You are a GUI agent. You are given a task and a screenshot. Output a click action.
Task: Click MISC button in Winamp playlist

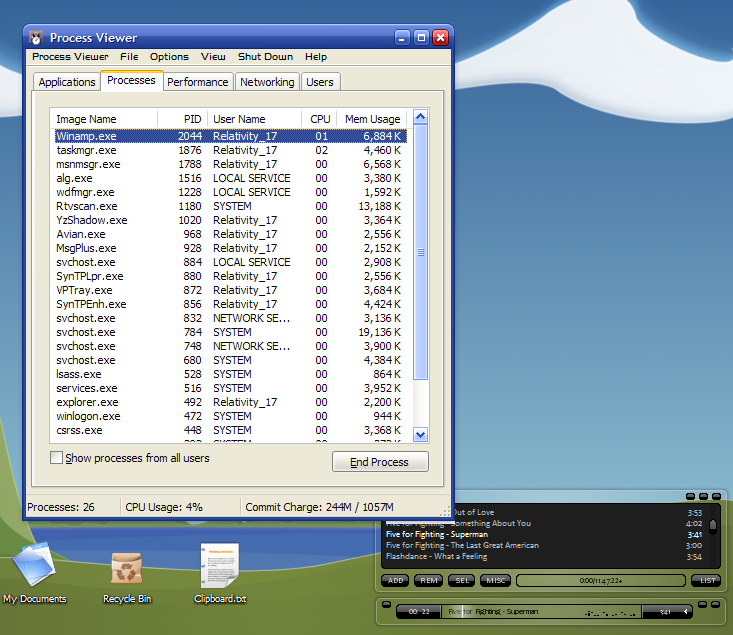pyautogui.click(x=495, y=580)
